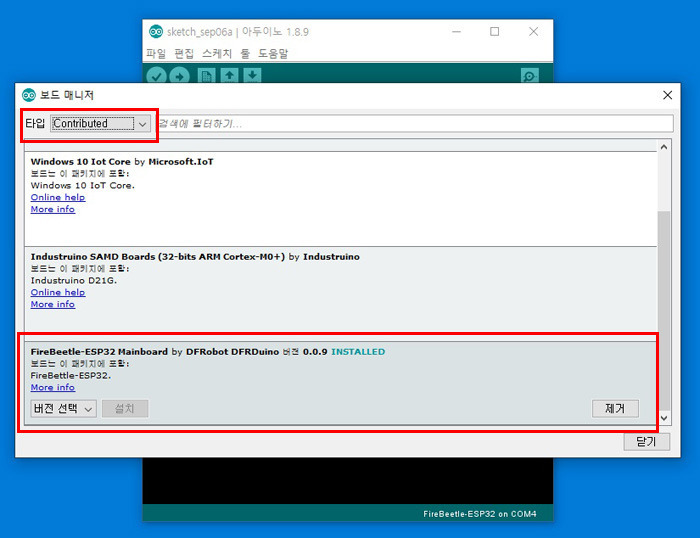This screenshot has width=700, height=538.
Task: Minimize the Arduino sketch window
Action: (456, 32)
